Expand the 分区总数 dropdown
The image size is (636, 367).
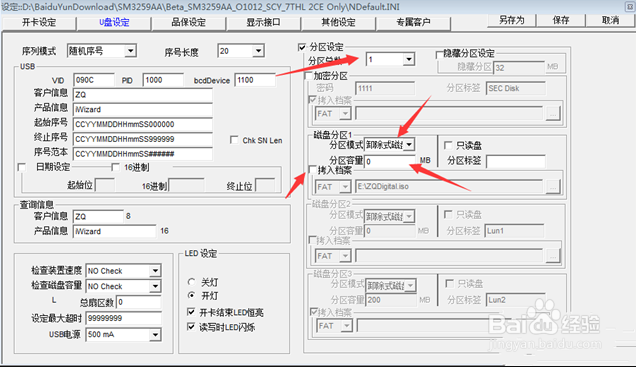click(408, 59)
